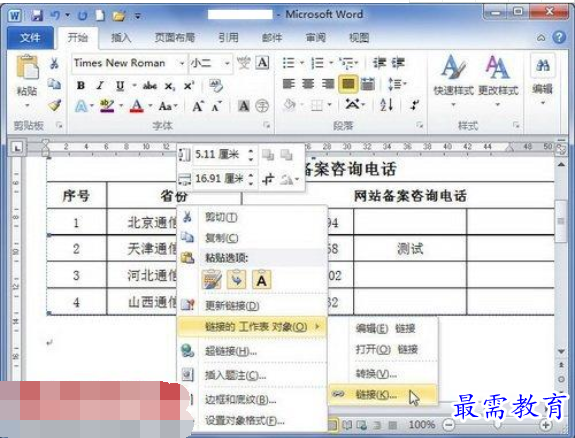
Task: Click the Paste clipboard icon
Action: tap(27, 67)
